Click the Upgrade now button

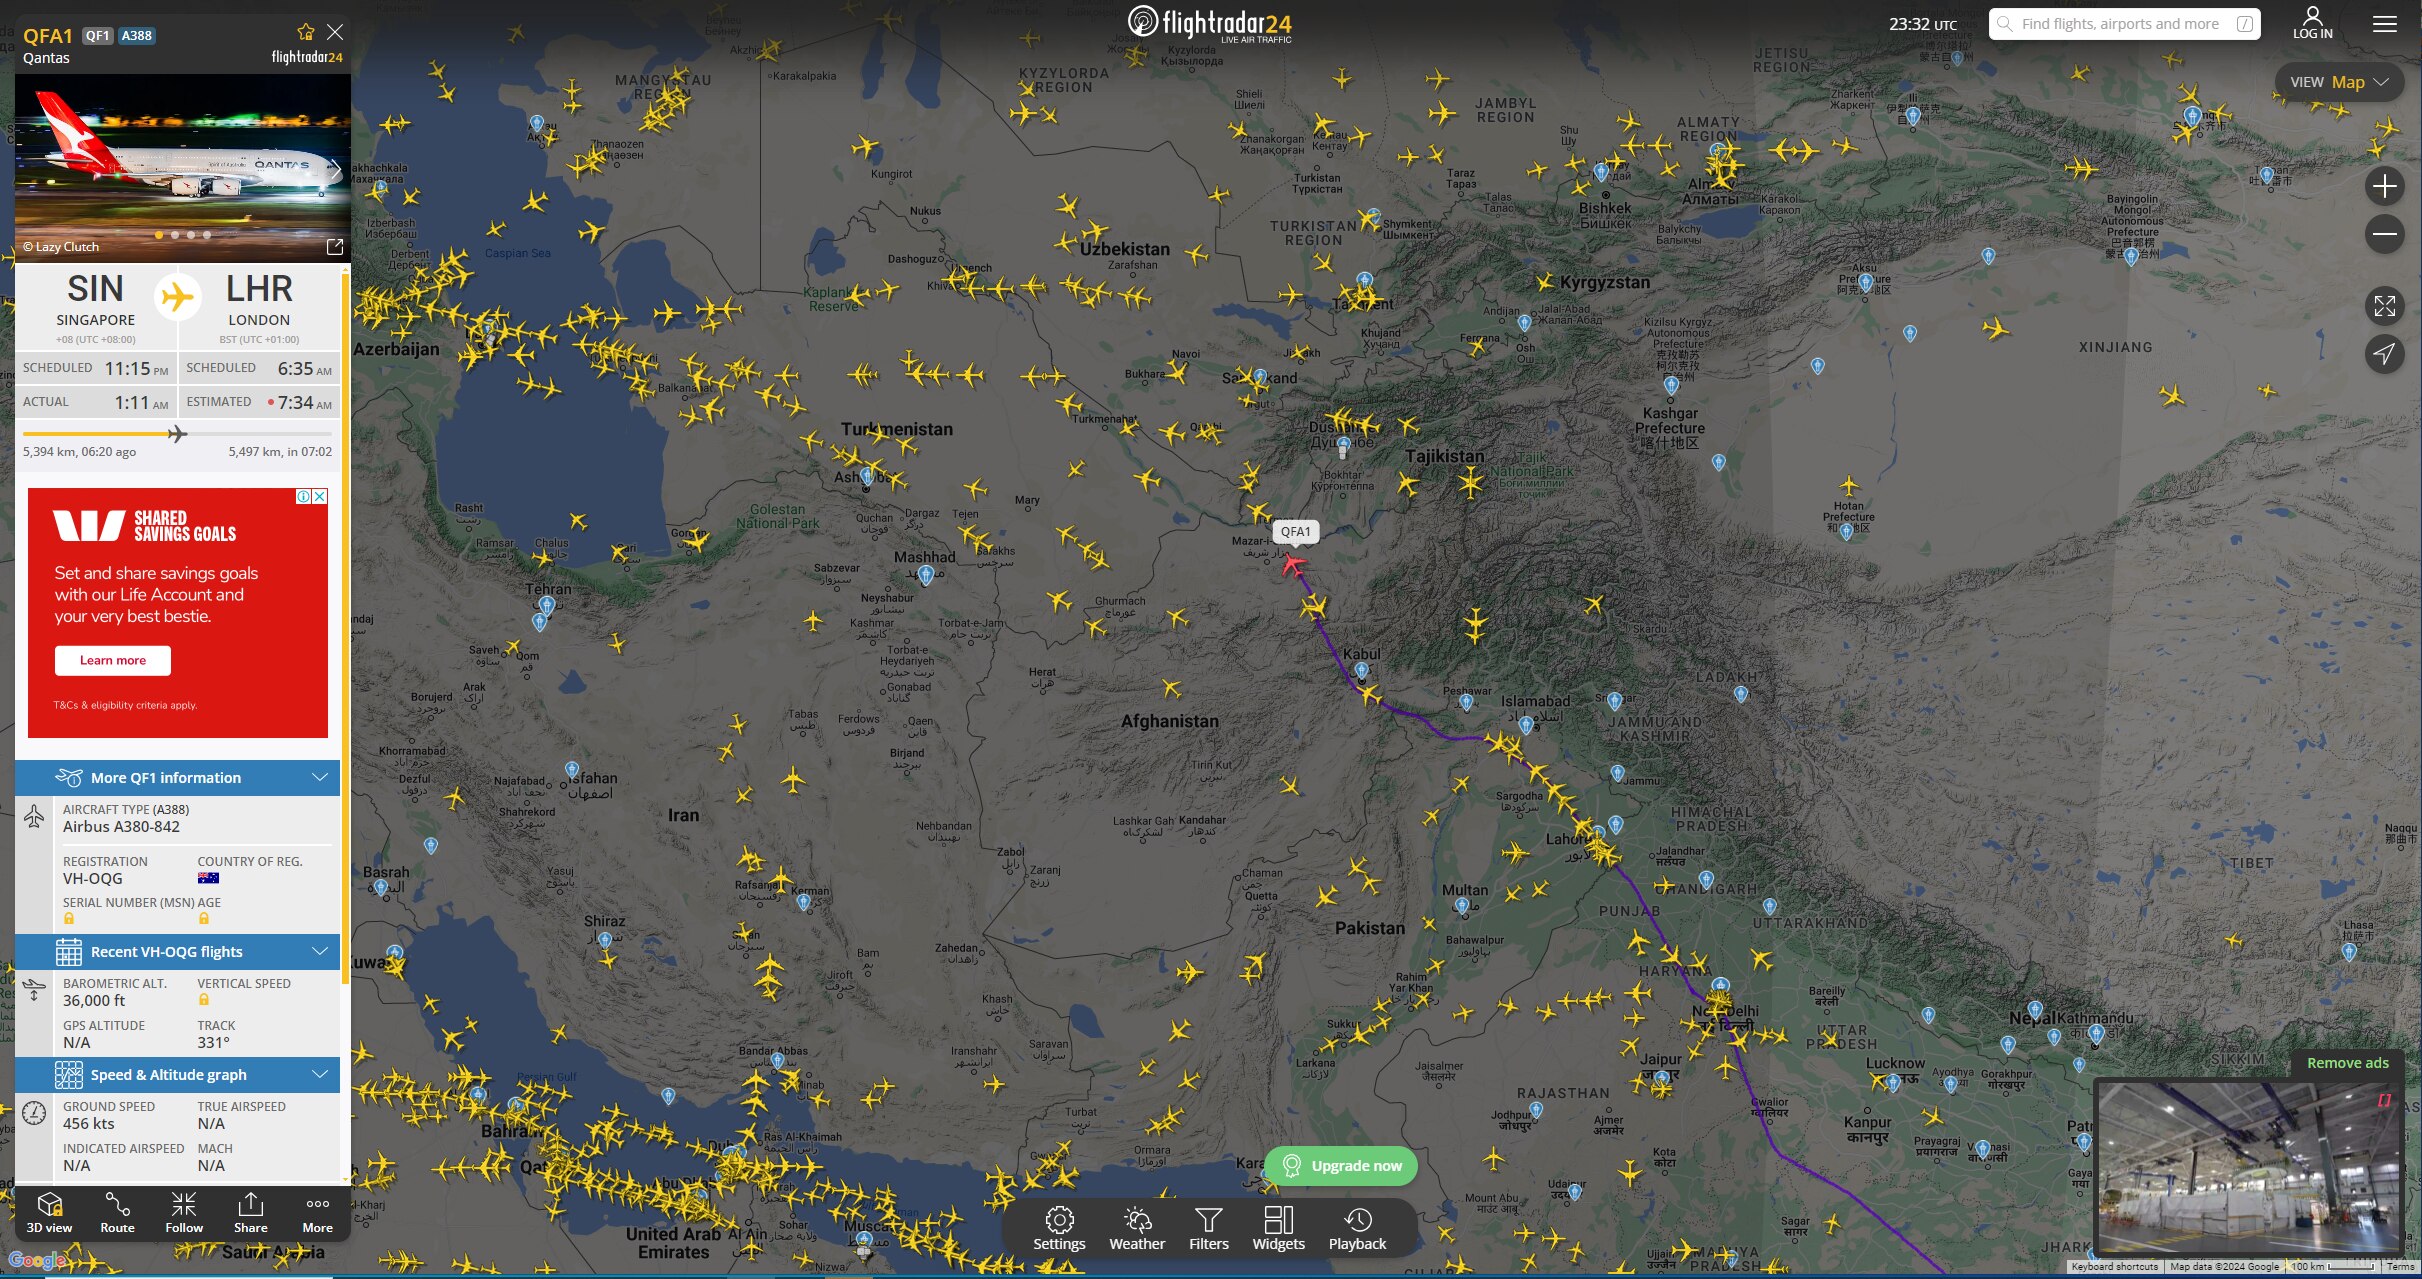click(x=1341, y=1165)
